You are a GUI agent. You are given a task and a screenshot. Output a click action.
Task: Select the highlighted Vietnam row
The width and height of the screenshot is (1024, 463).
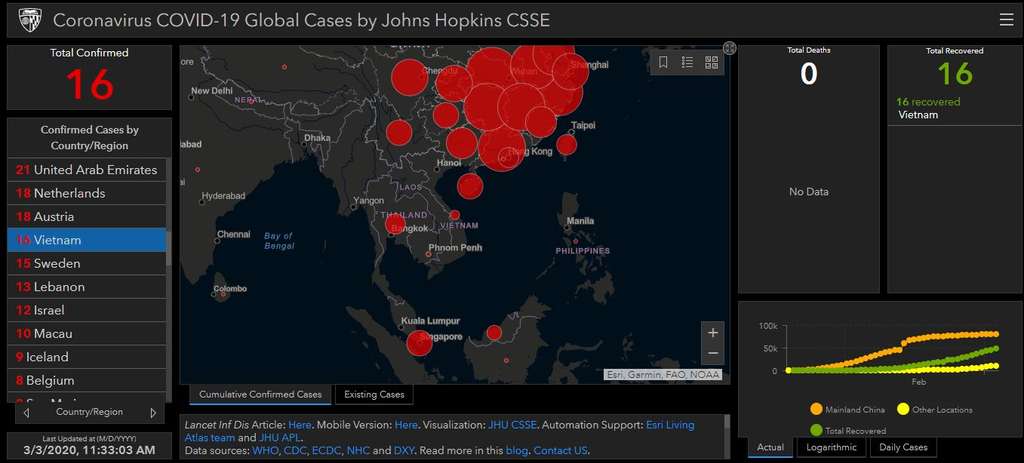point(86,240)
